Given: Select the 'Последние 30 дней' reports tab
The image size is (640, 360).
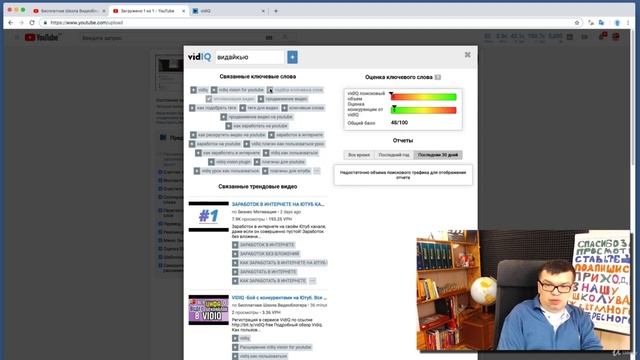Looking at the screenshot, I should [438, 155].
